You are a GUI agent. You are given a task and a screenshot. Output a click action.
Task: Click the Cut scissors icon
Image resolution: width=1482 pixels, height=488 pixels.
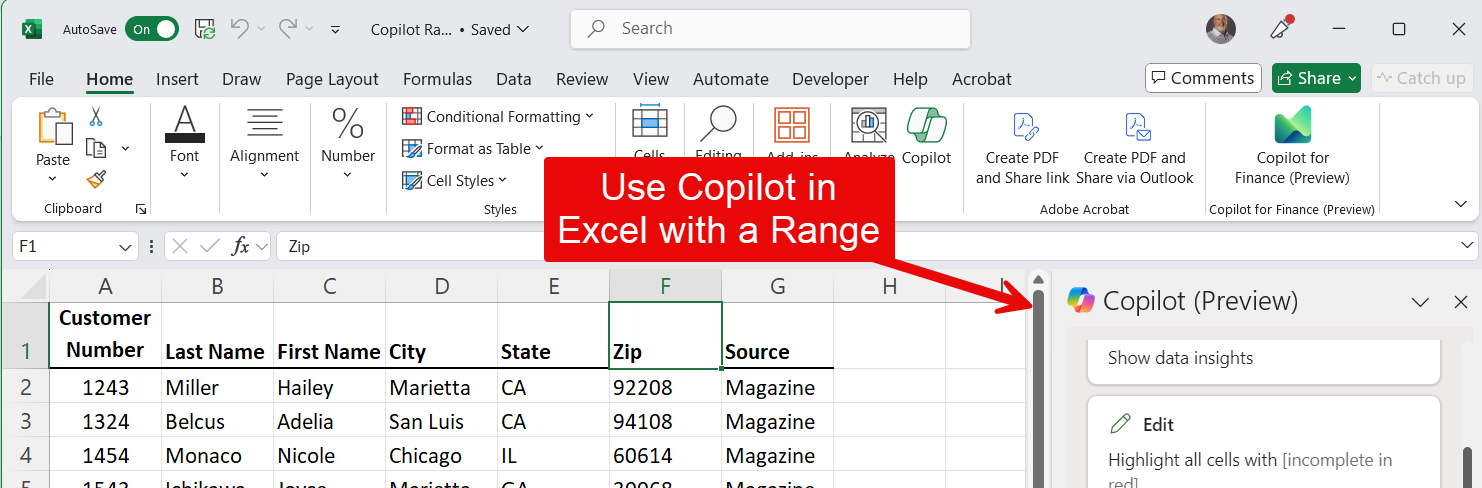tap(96, 118)
